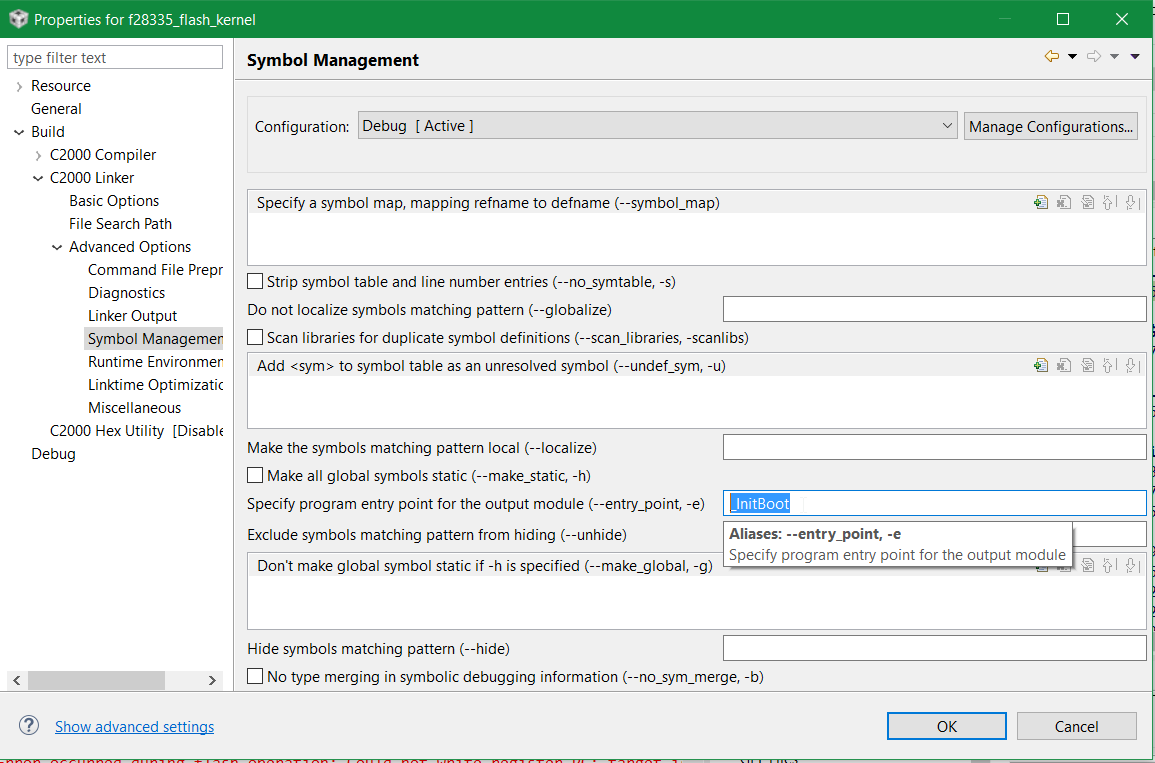Click the symbol_map list box area
The height and width of the screenshot is (763, 1155).
tap(696, 239)
